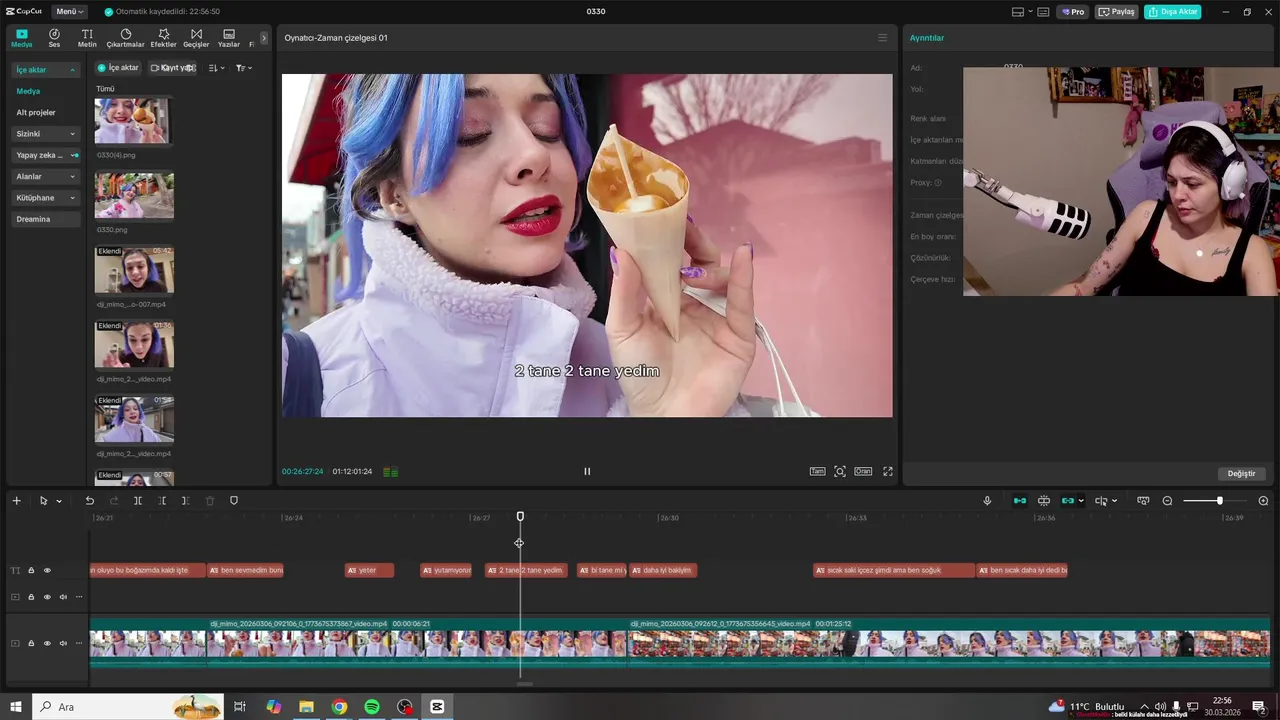Lock the text track

pyautogui.click(x=31, y=571)
